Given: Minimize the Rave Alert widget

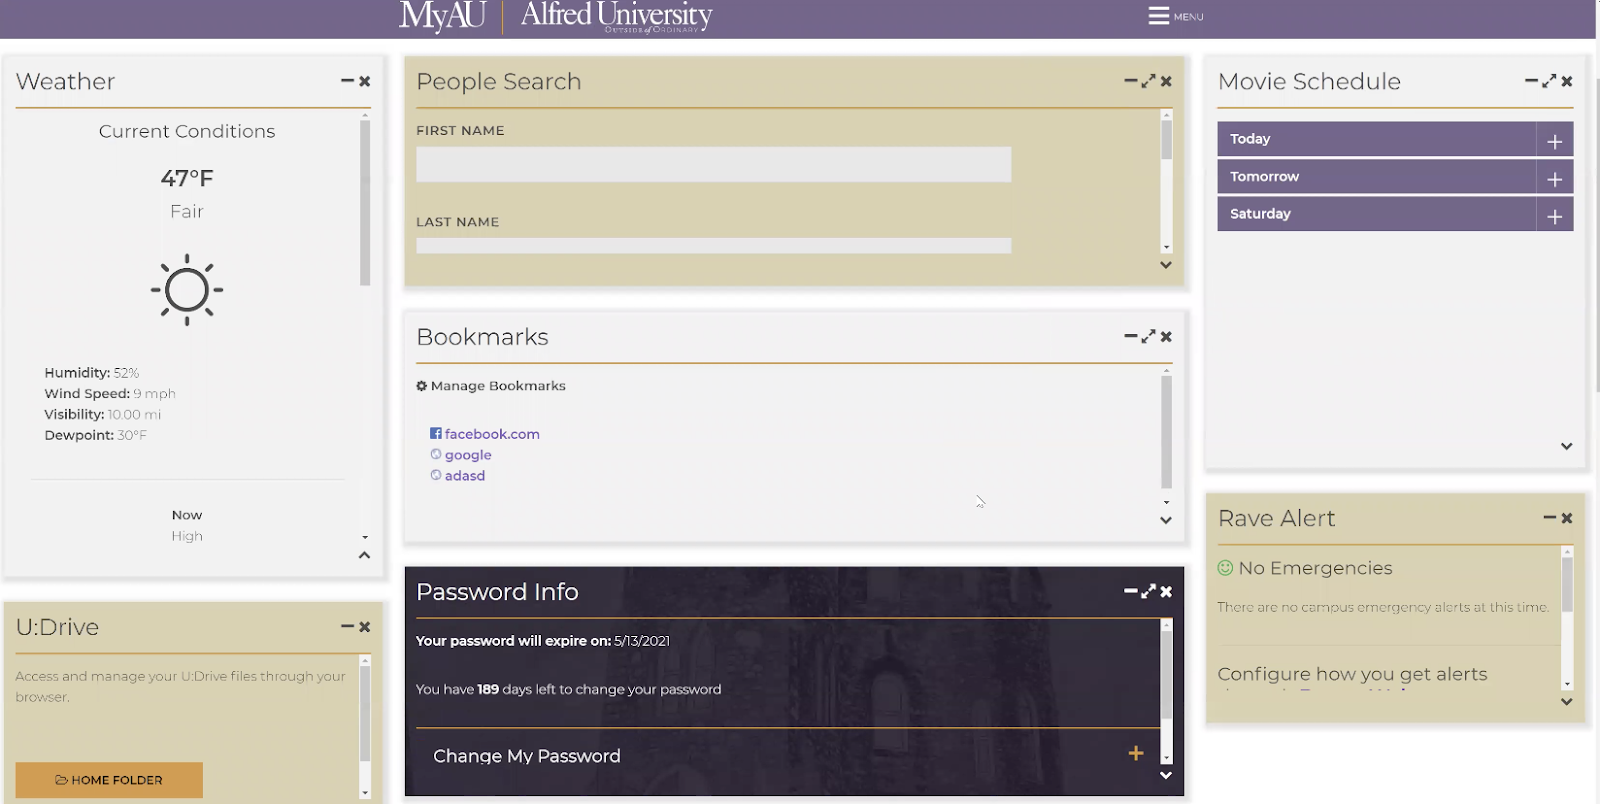Looking at the screenshot, I should [x=1549, y=518].
